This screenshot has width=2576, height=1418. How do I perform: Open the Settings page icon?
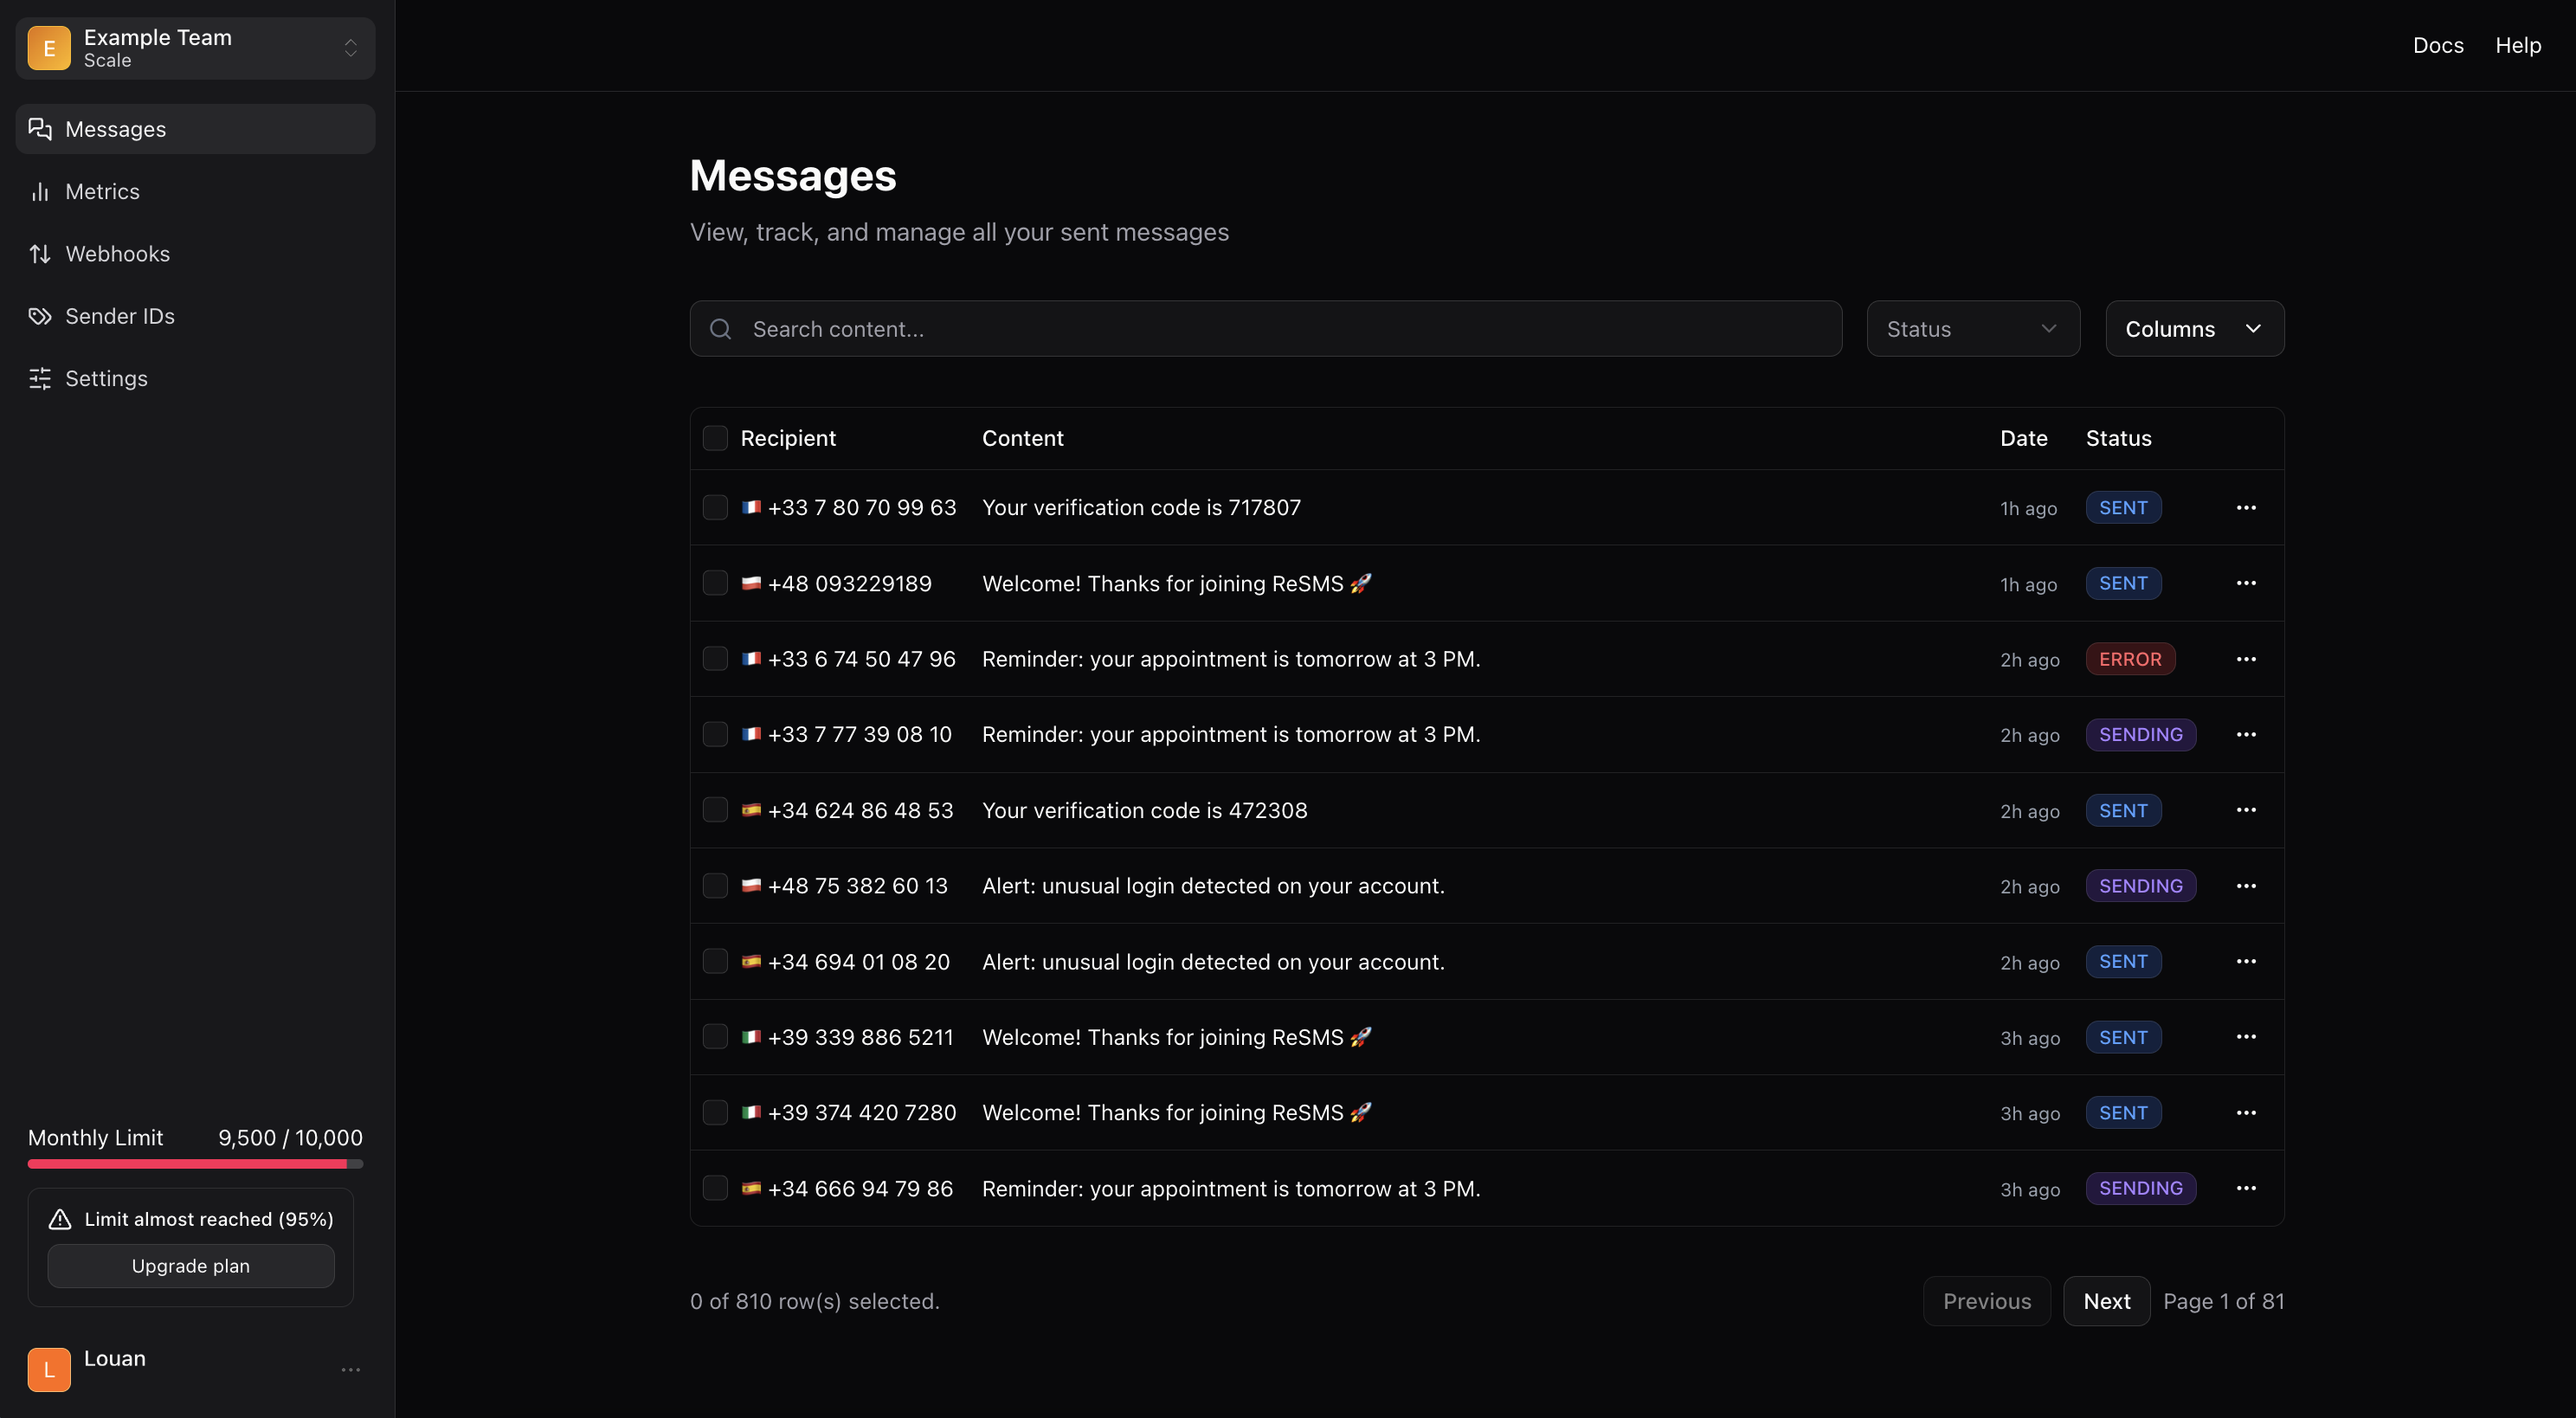40,378
